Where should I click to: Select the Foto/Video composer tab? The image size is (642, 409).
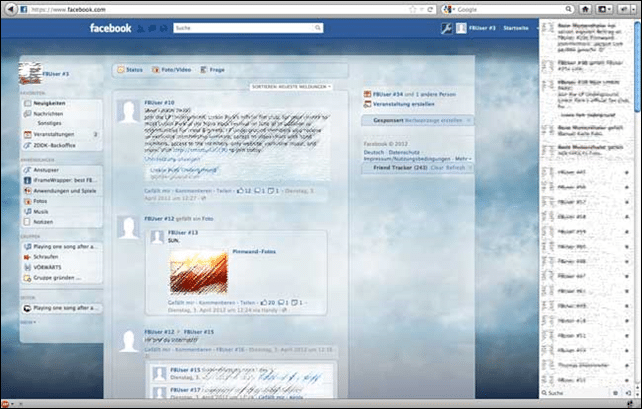coord(172,70)
